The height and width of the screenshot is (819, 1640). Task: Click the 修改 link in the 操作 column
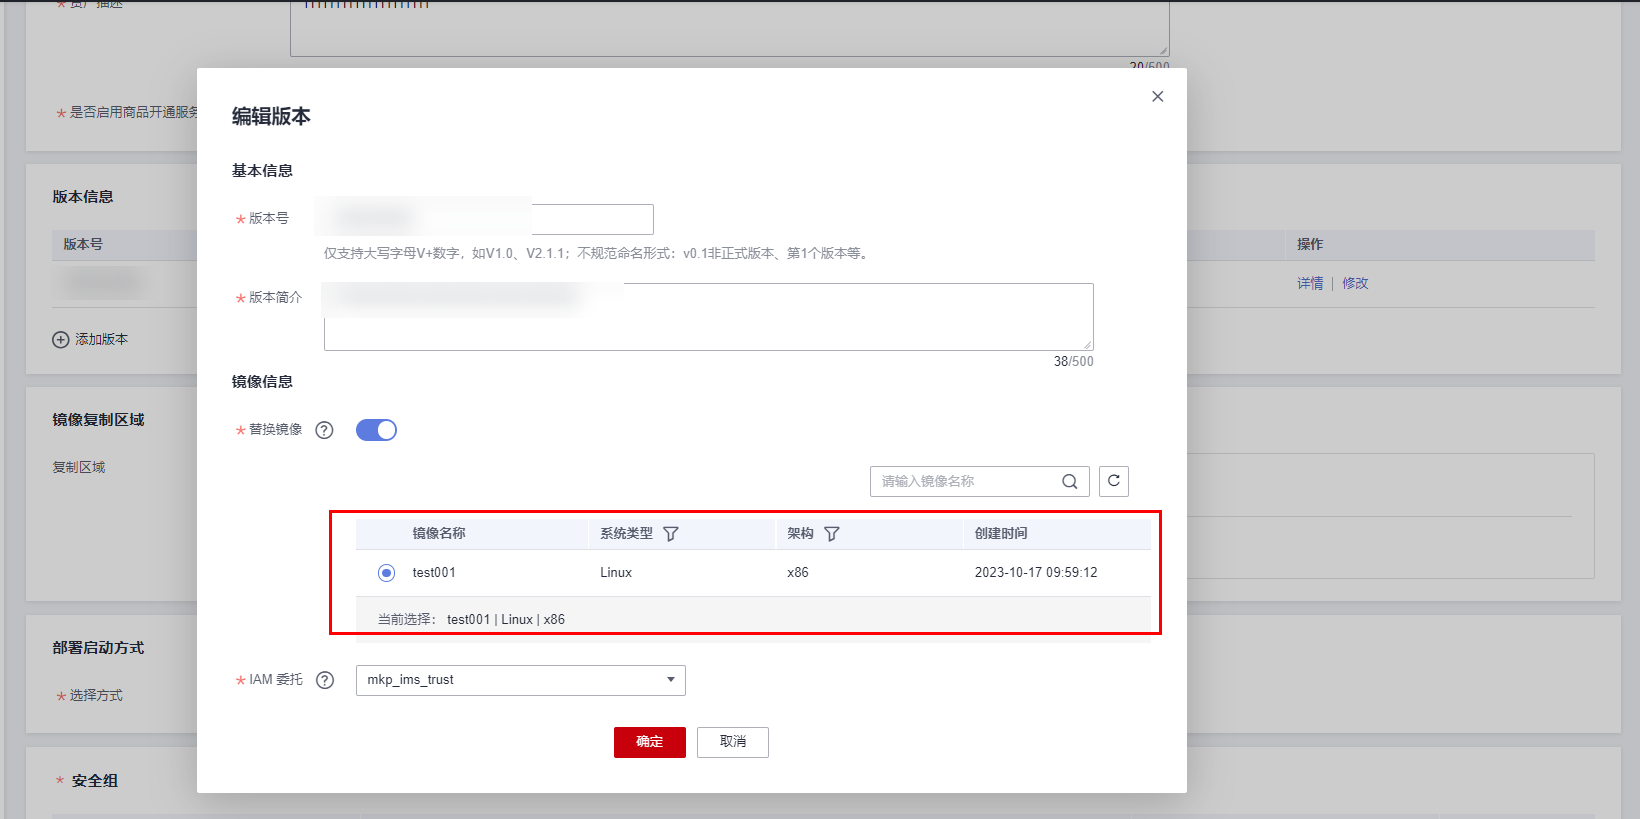point(1355,284)
